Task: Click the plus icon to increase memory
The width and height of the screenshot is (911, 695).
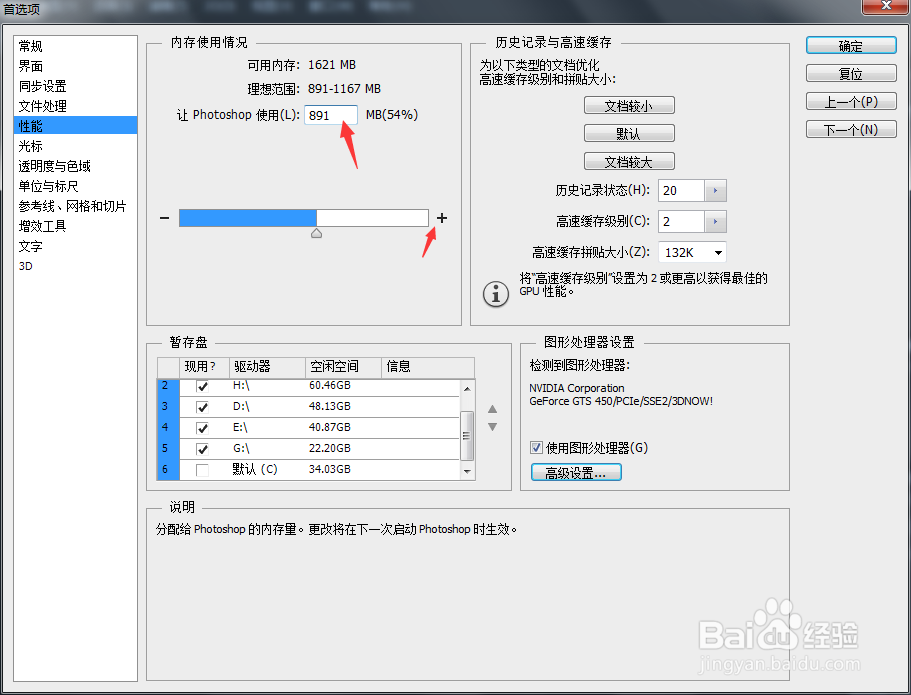Action: [442, 218]
